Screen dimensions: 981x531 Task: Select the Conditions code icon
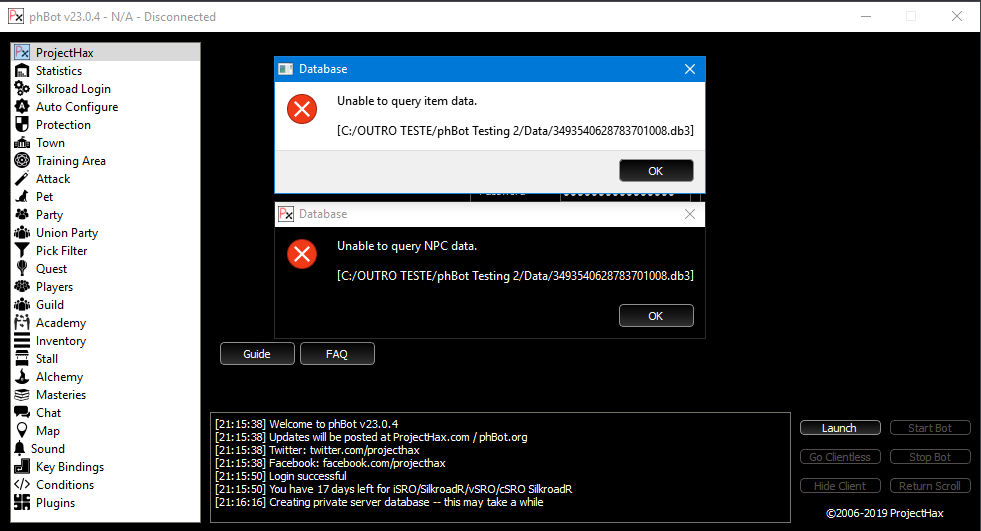[x=22, y=485]
